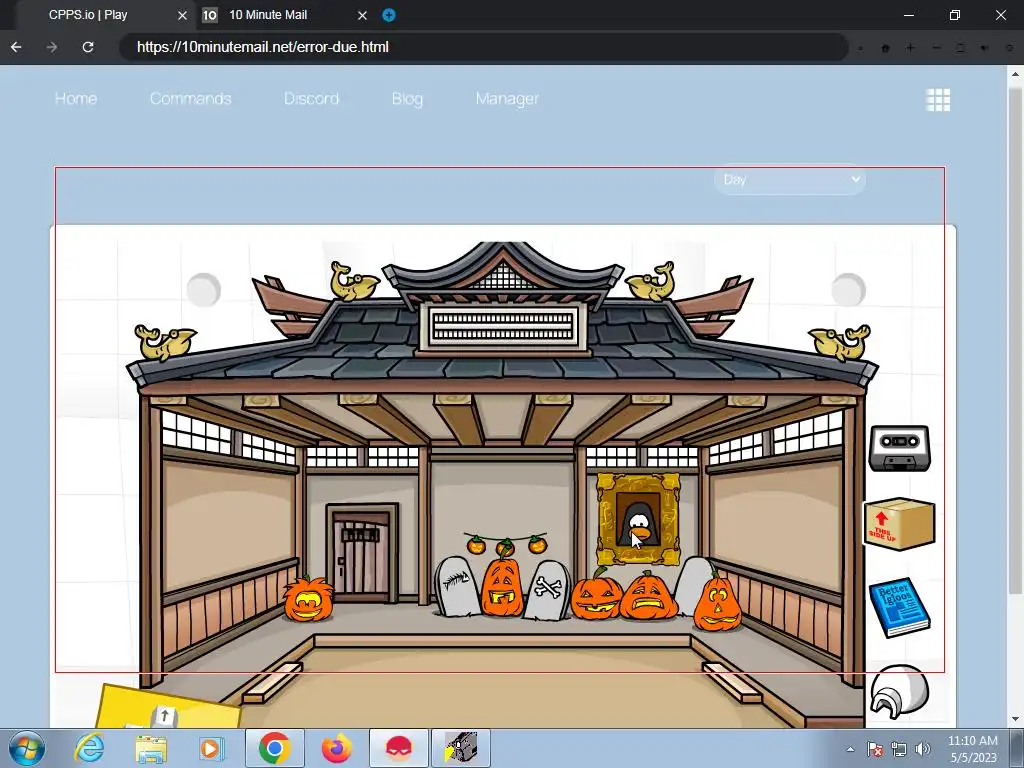Expand the Day dropdown
The height and width of the screenshot is (768, 1024).
click(x=790, y=179)
